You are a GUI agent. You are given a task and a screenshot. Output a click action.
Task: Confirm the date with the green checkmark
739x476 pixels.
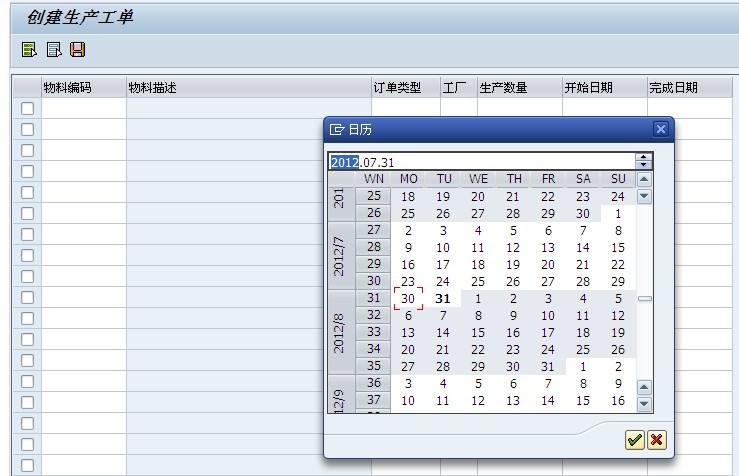click(x=635, y=440)
